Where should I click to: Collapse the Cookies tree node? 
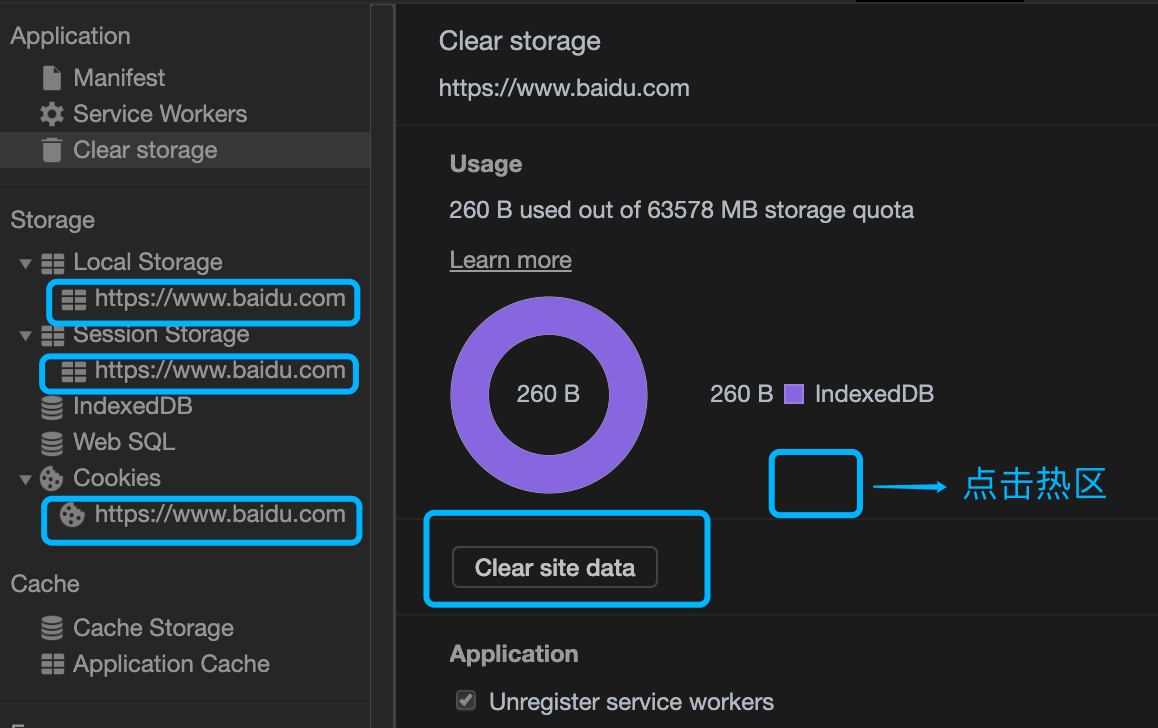[26, 479]
